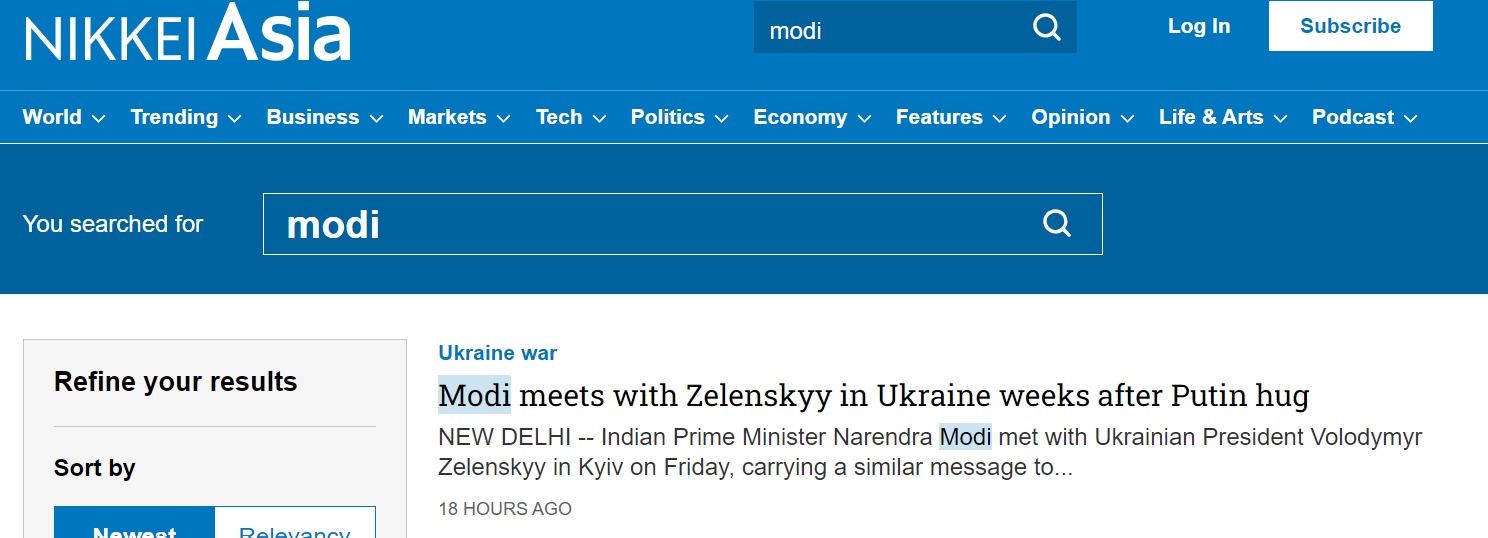Expand the World menu chevron
This screenshot has width=1488, height=538.
tap(98, 119)
